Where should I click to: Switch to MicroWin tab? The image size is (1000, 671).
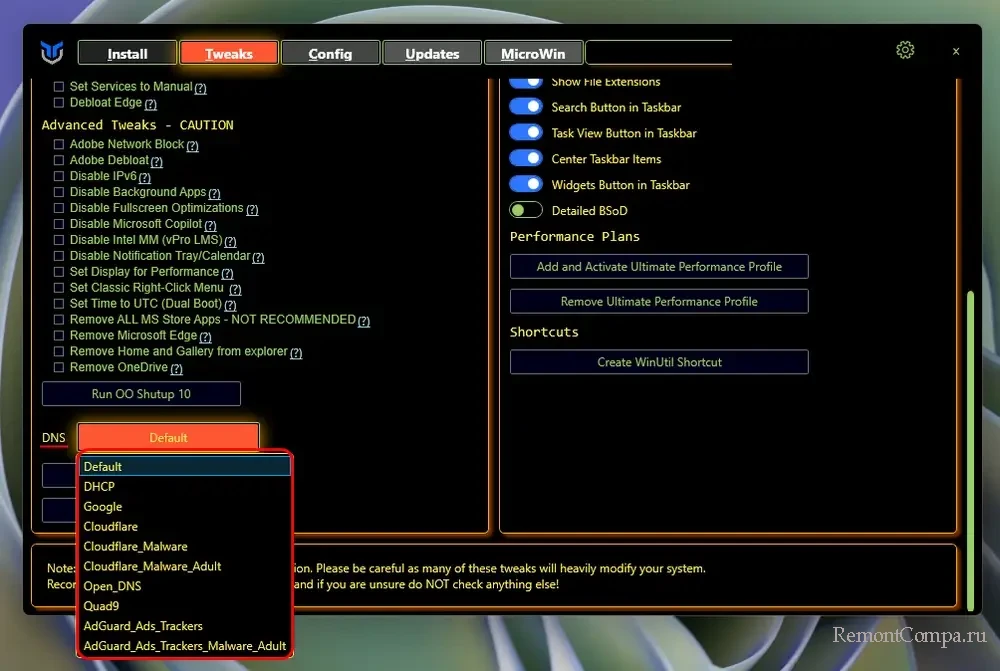533,53
